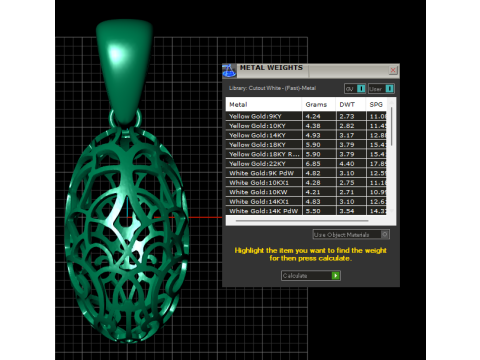Open the Use Object Materials dropdown
This screenshot has width=480, height=360.
[351, 234]
